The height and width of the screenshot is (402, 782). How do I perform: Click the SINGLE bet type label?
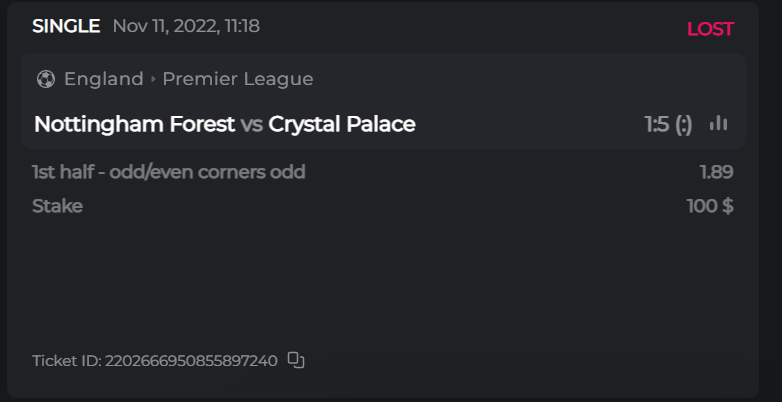click(66, 26)
